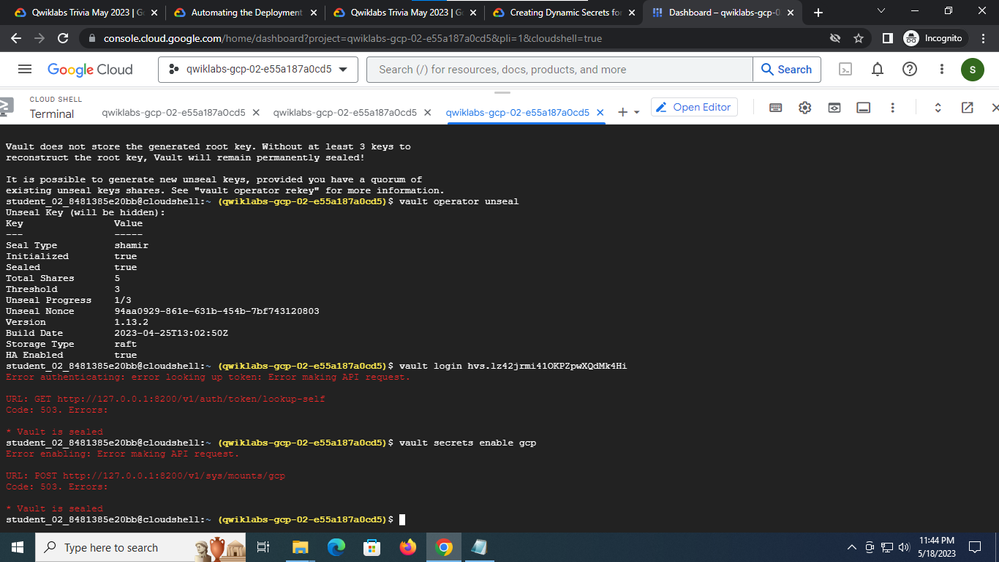Open the green S account avatar
Image resolution: width=999 pixels, height=562 pixels.
point(972,69)
